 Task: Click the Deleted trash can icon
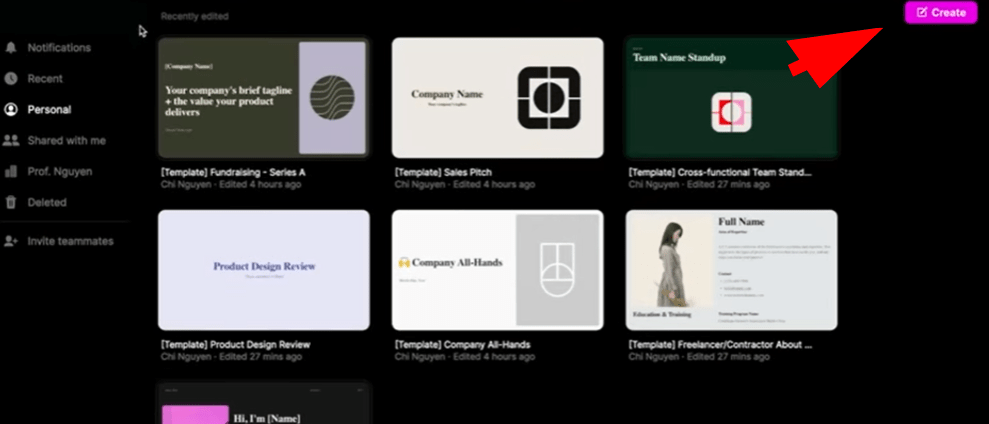coord(11,203)
